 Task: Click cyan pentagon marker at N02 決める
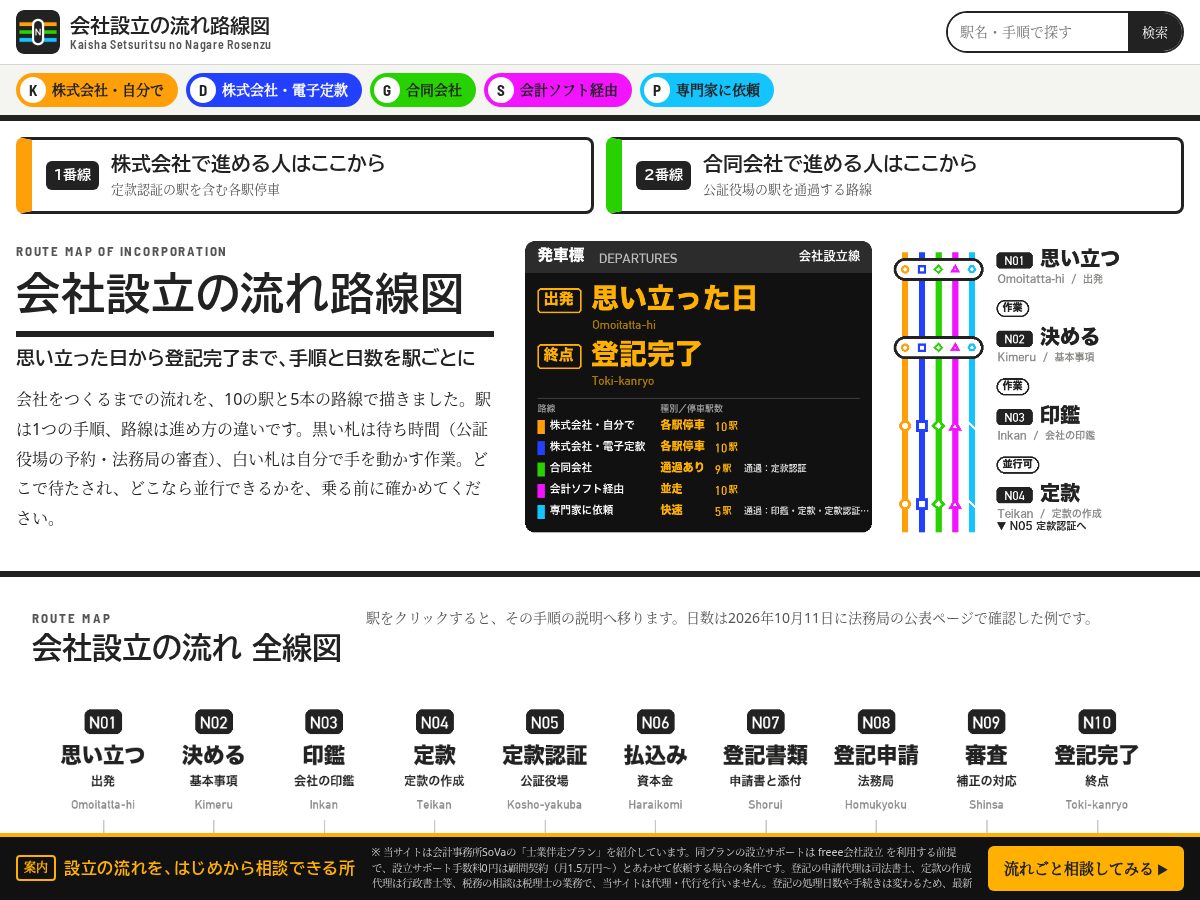[972, 348]
